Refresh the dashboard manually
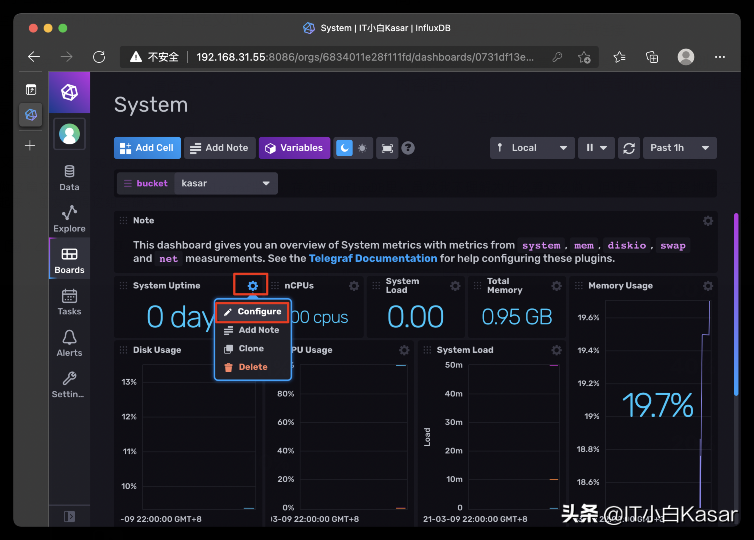This screenshot has height=540, width=754. coord(629,148)
